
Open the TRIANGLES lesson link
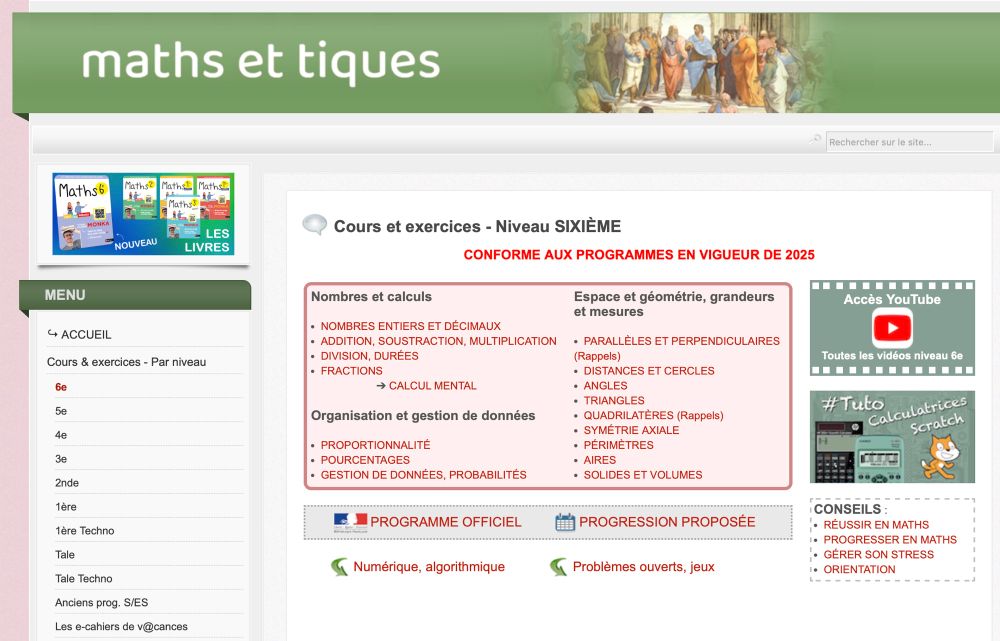coord(614,401)
